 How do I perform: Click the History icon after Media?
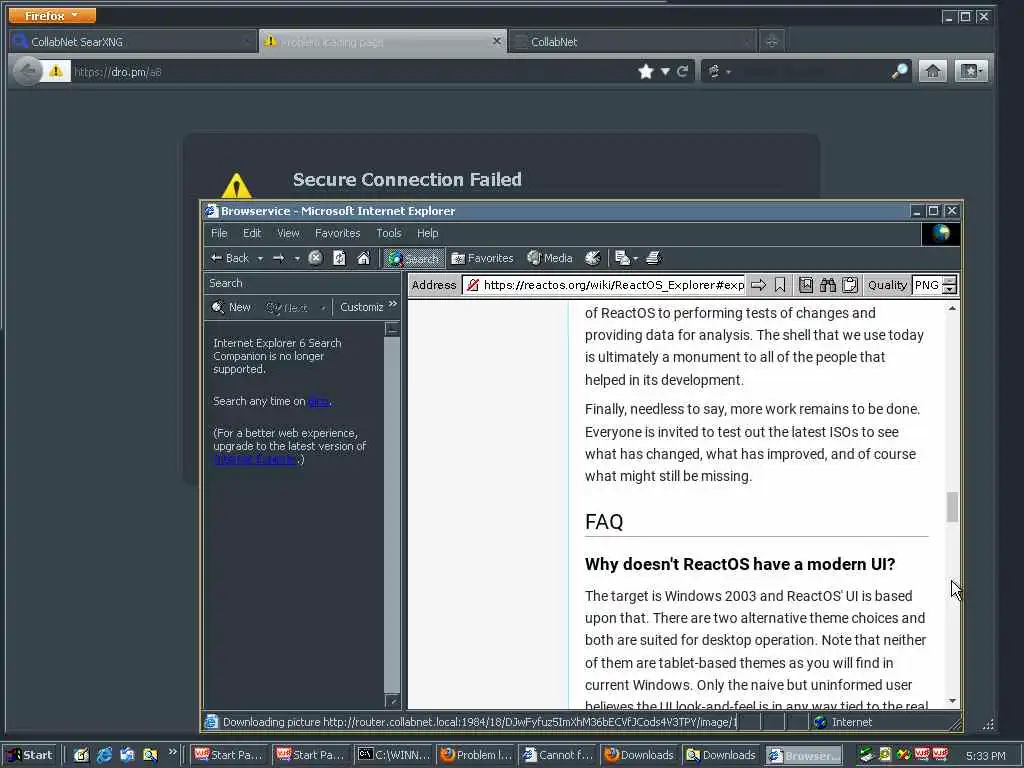pyautogui.click(x=593, y=258)
